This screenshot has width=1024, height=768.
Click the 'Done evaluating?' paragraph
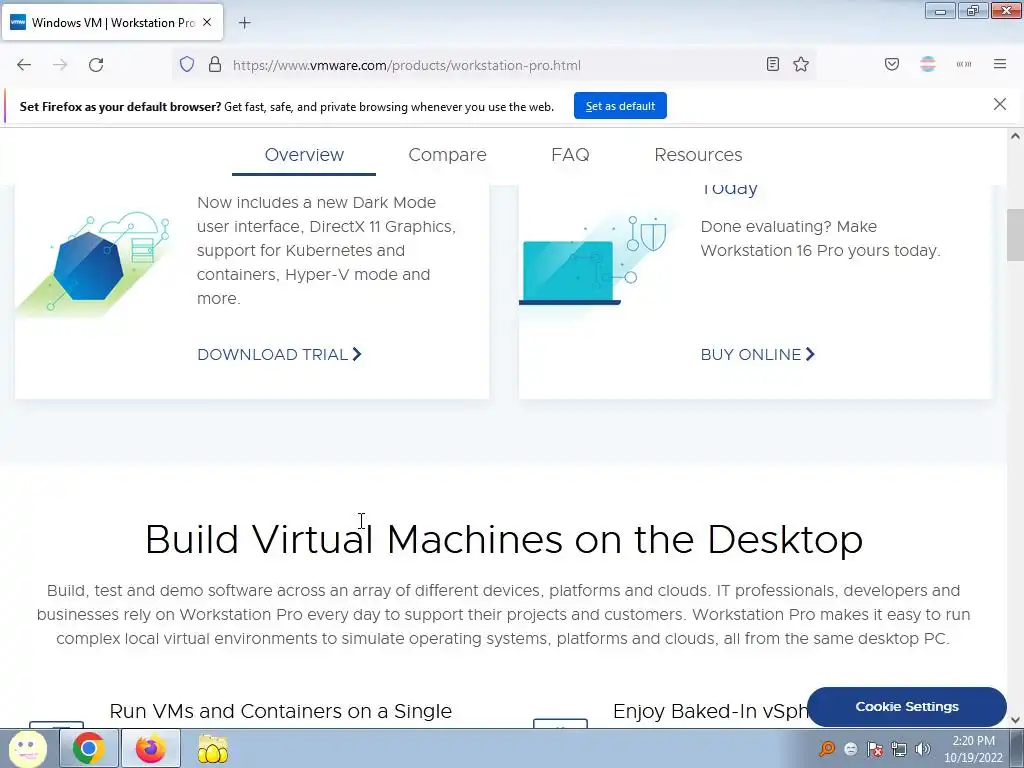coord(820,238)
